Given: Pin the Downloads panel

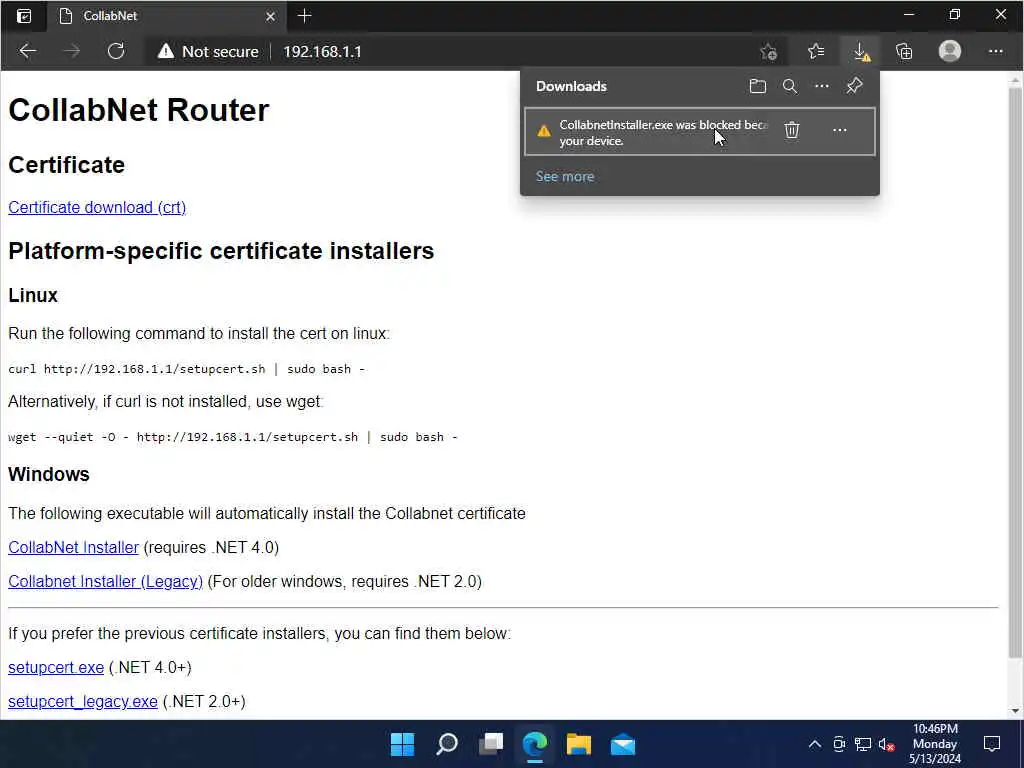Looking at the screenshot, I should pos(854,86).
